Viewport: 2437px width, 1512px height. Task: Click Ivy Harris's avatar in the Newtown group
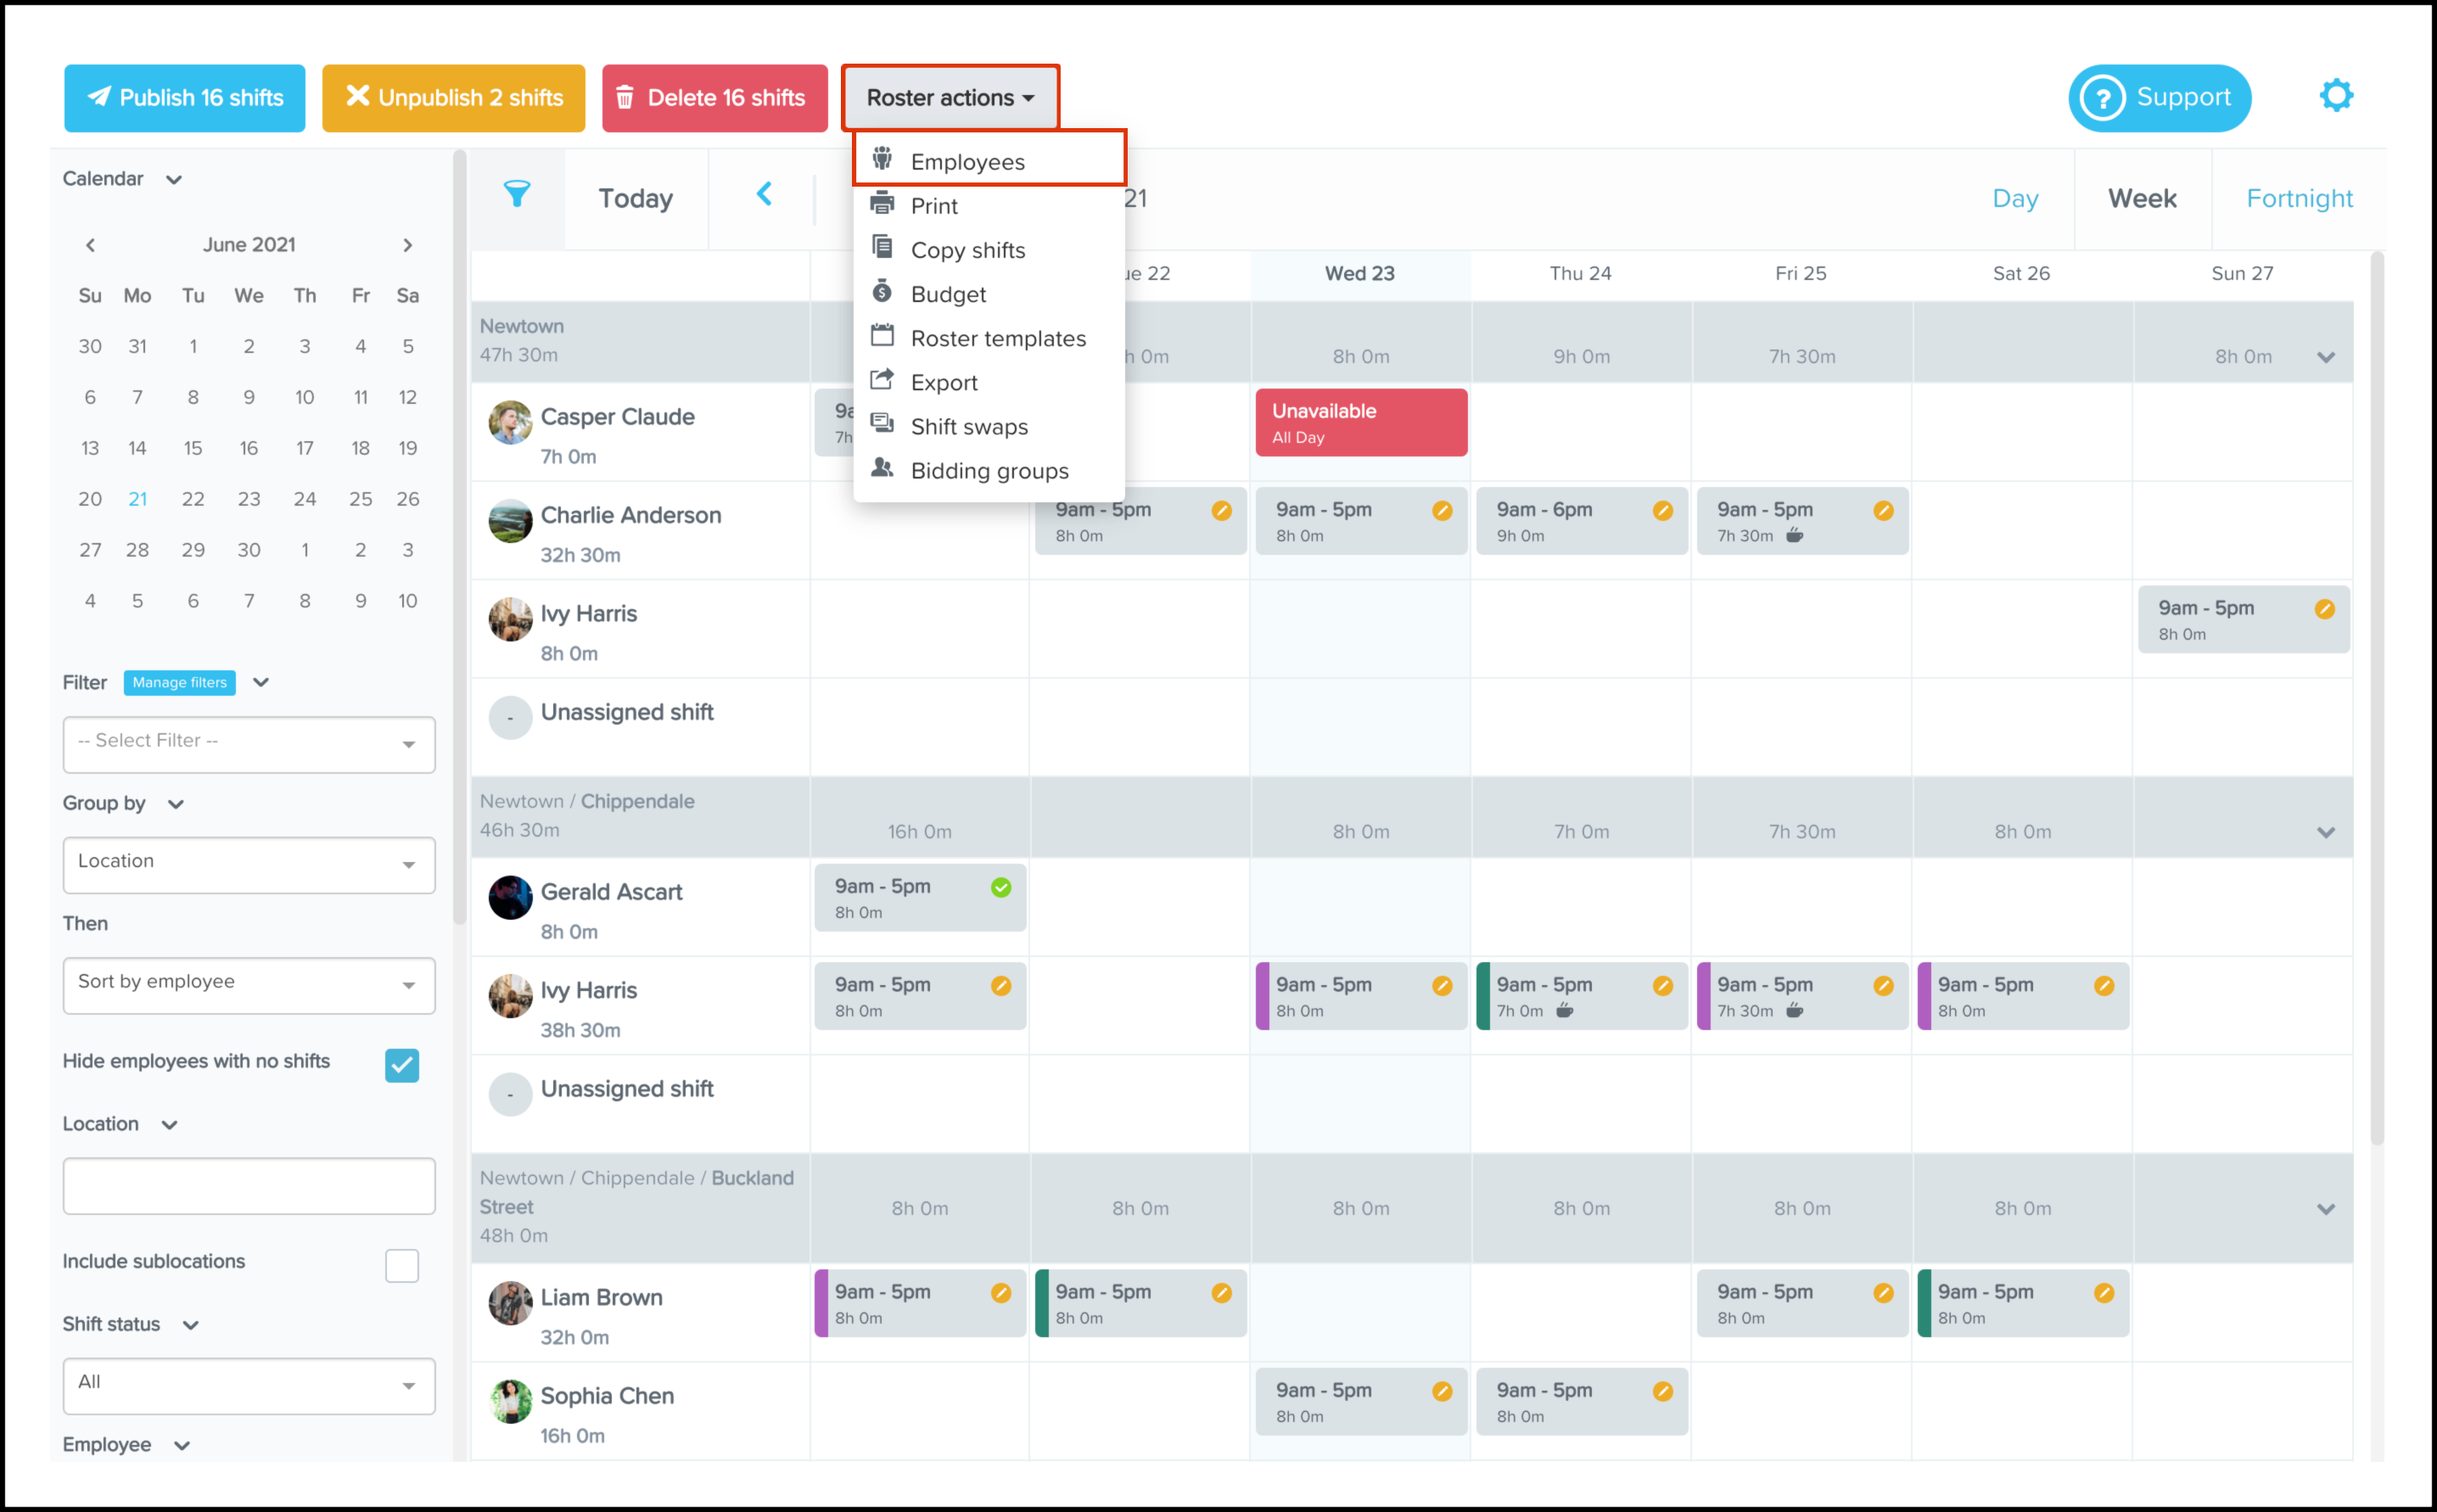coord(510,620)
